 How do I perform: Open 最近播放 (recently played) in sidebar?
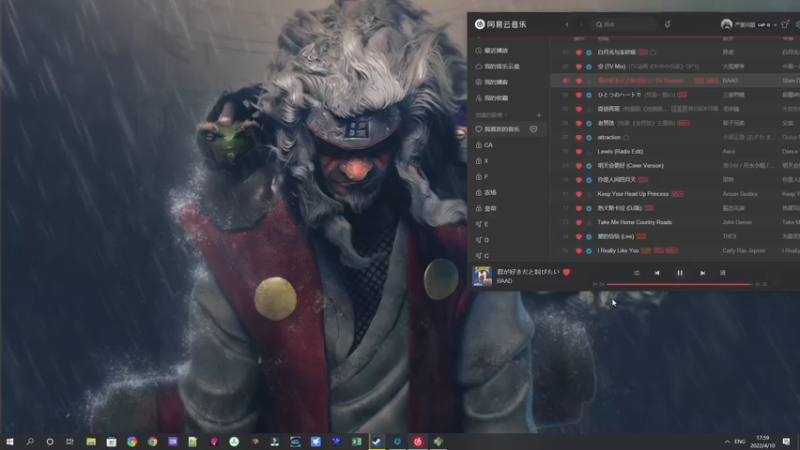click(x=492, y=51)
